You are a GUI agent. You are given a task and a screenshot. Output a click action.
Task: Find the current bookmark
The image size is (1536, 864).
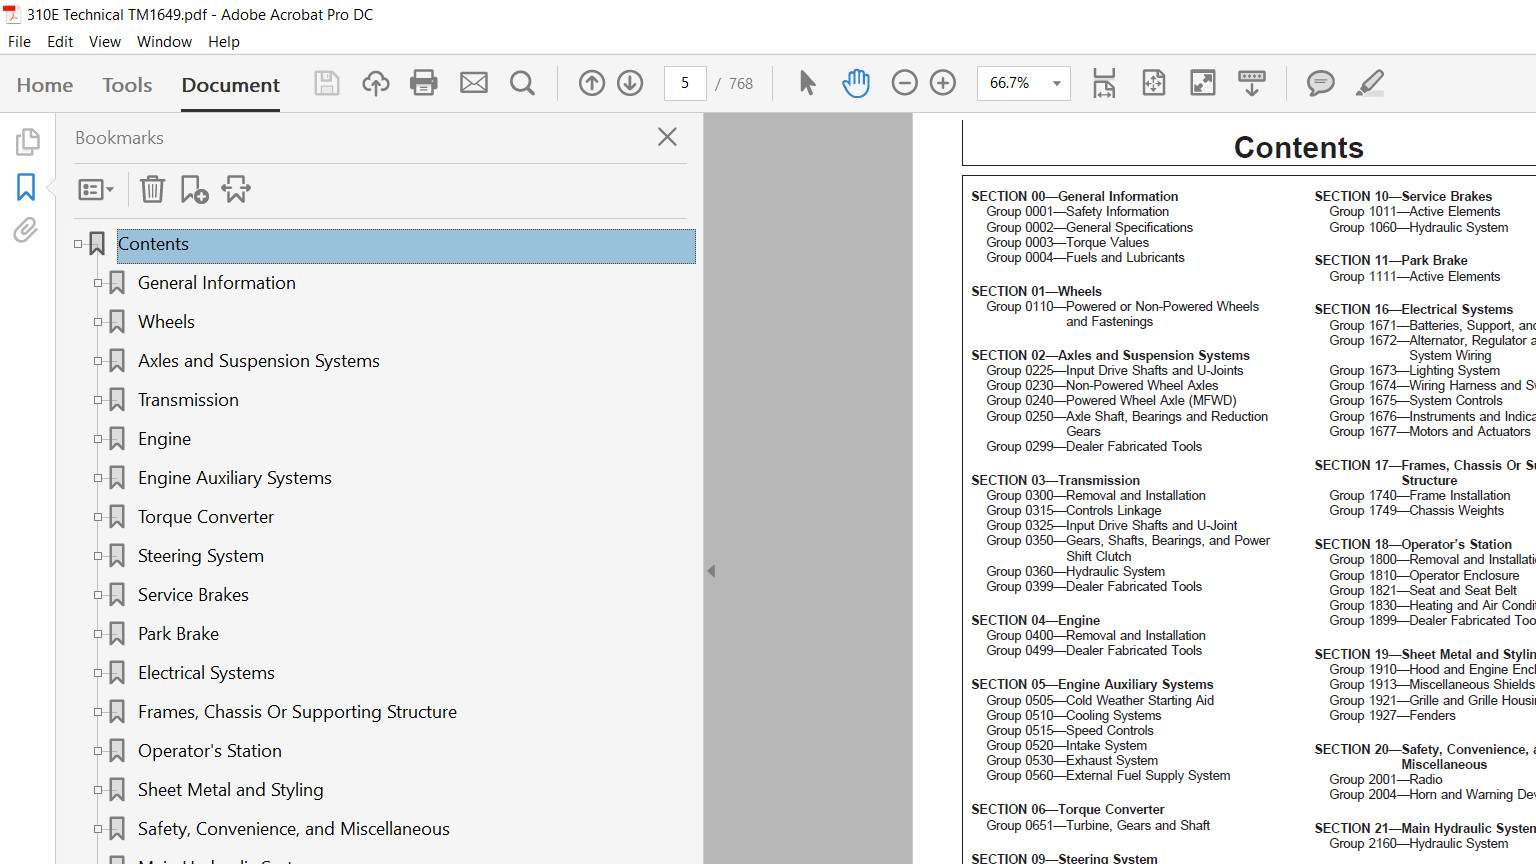coord(236,189)
